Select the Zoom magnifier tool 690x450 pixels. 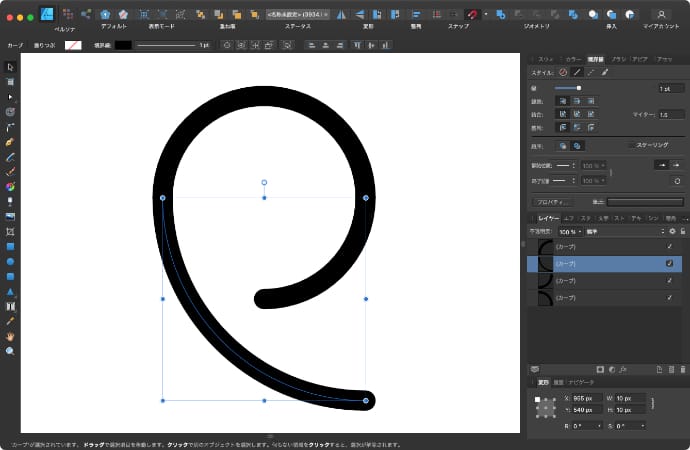10,351
